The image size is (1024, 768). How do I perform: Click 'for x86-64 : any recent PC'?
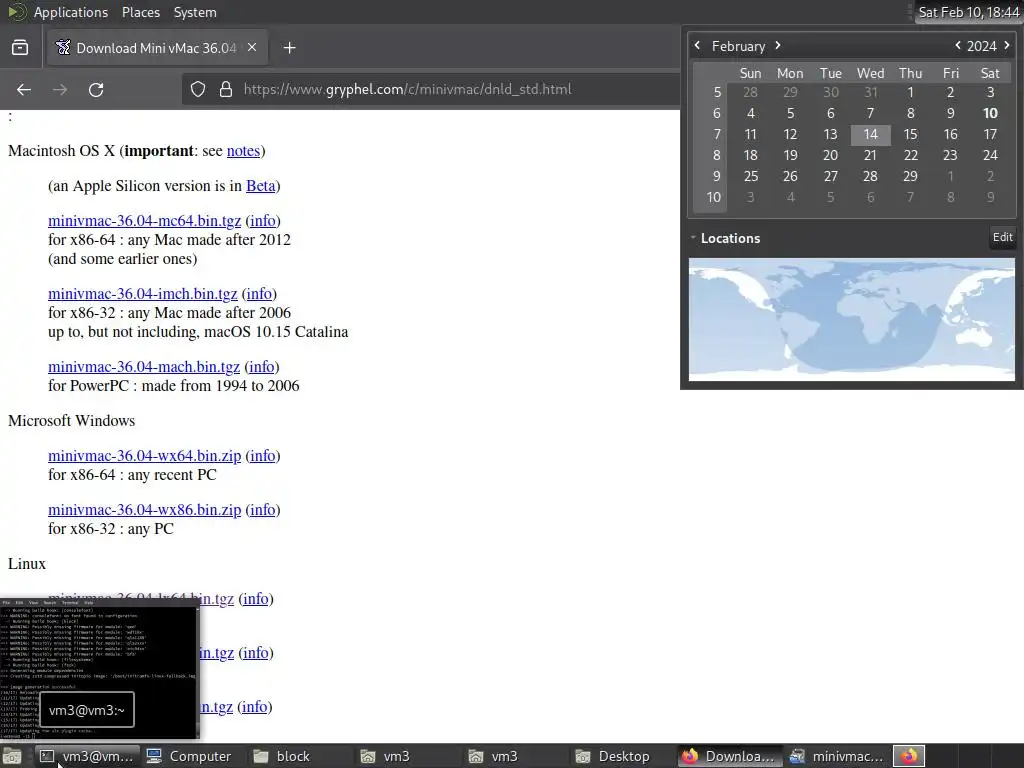(x=132, y=475)
